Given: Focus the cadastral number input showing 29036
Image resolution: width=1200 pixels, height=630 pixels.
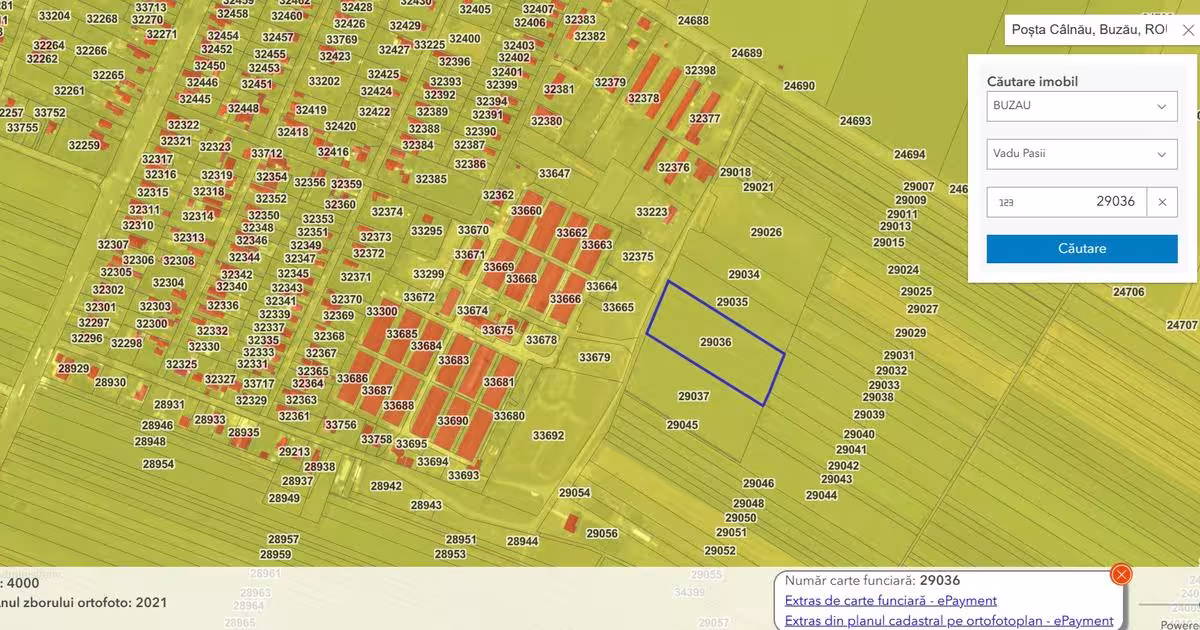Looking at the screenshot, I should [1066, 202].
